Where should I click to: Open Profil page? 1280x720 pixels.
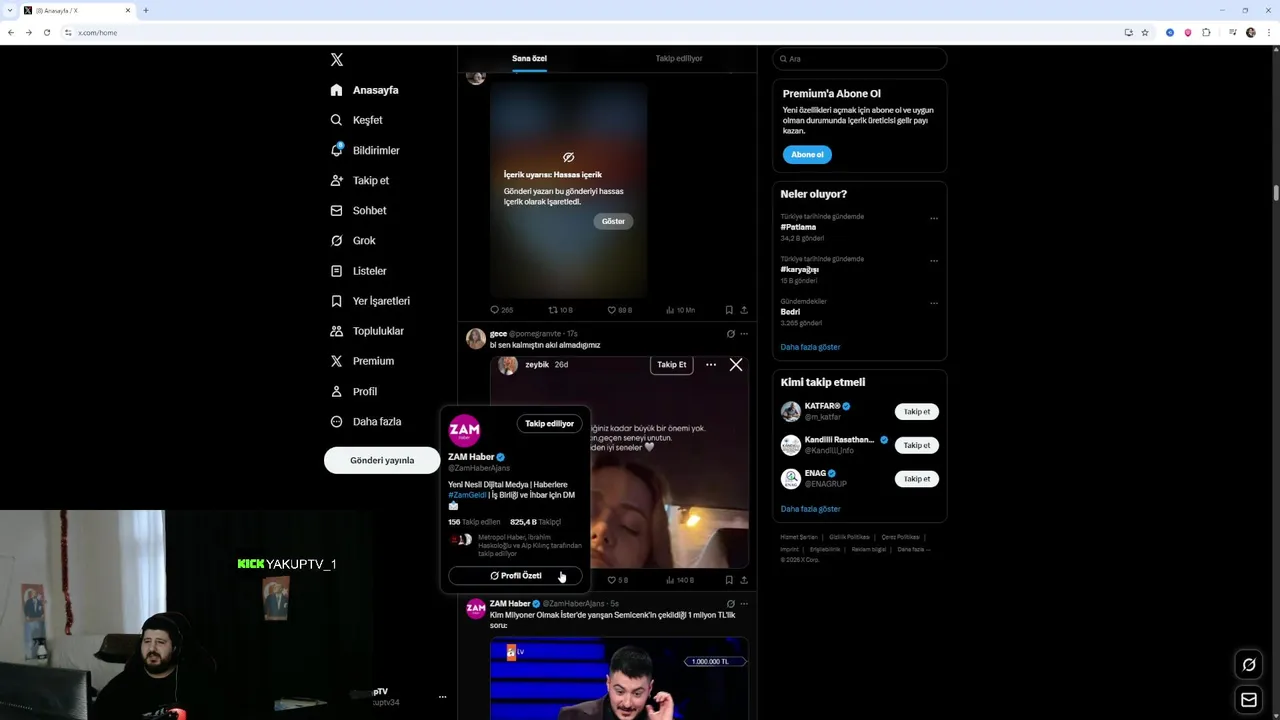(354, 391)
